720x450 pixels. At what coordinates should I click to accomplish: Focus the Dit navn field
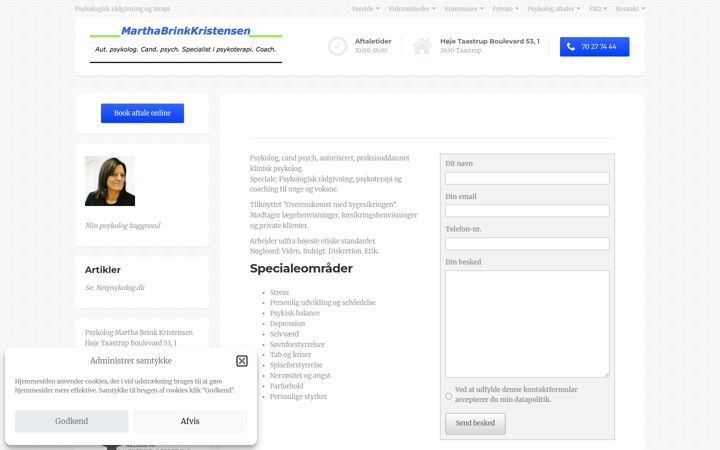527,178
